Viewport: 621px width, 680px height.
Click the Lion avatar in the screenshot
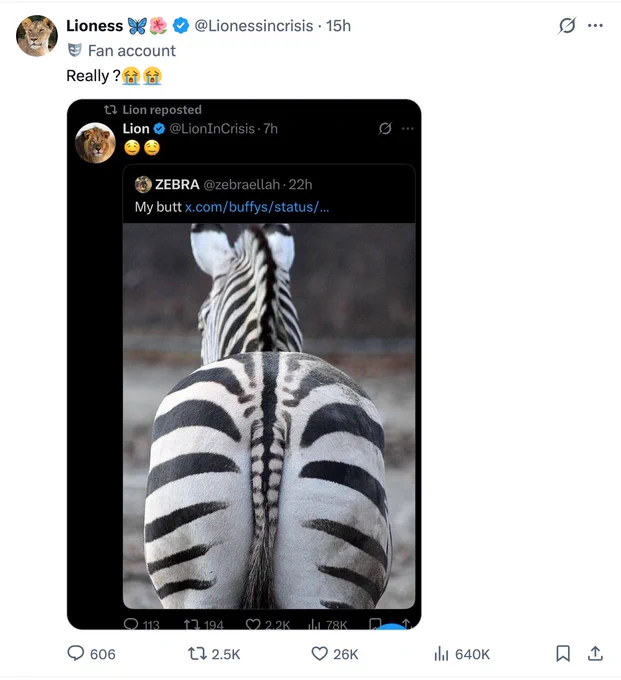click(x=95, y=143)
